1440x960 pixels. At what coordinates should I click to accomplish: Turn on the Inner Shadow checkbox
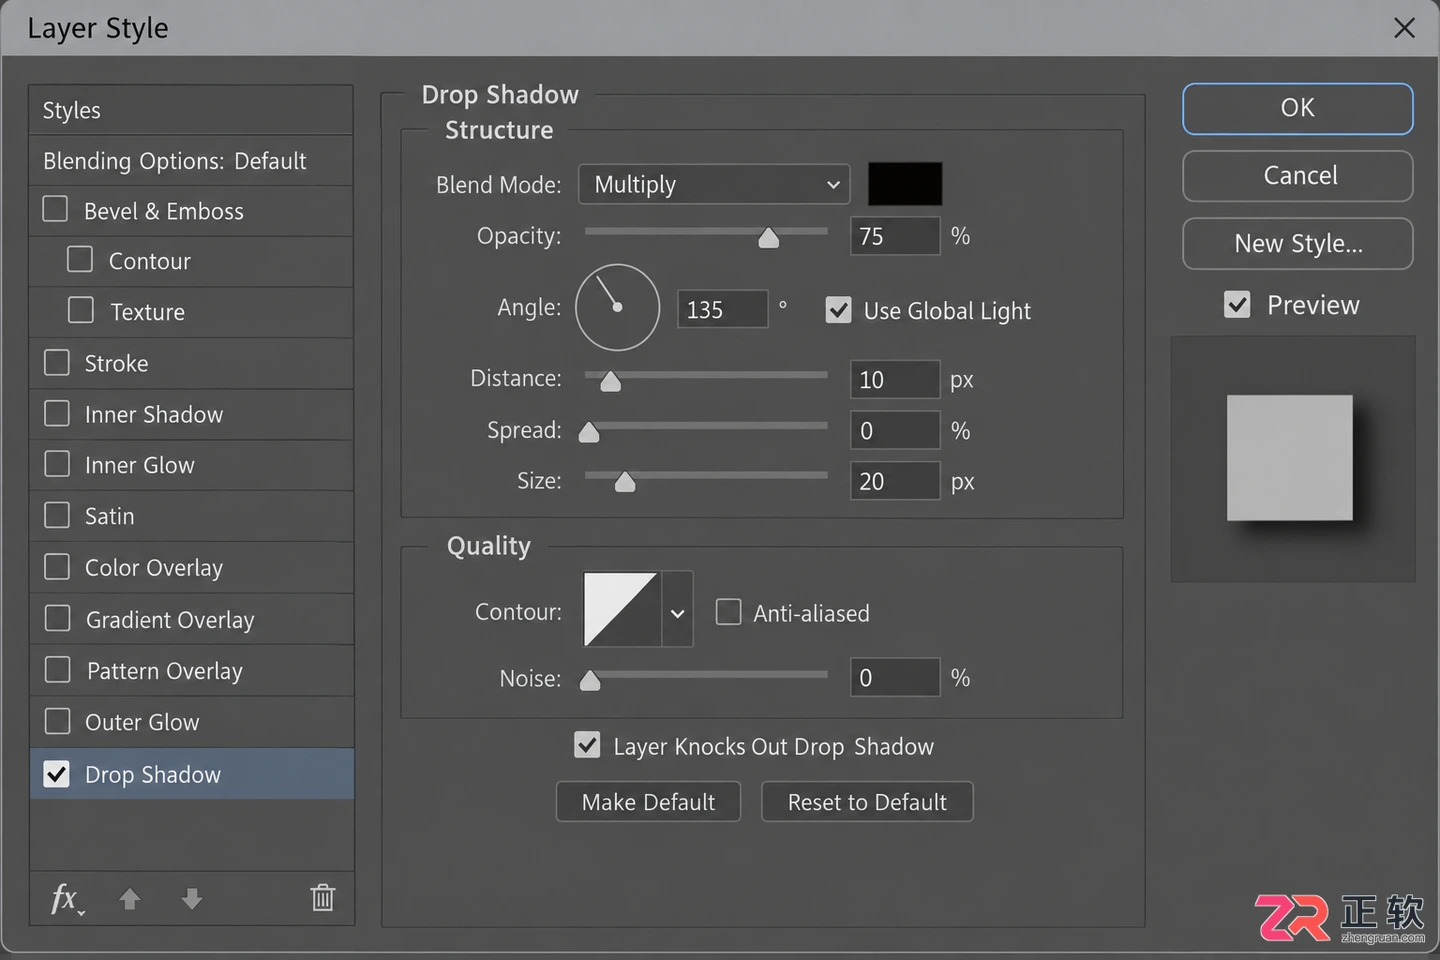click(57, 413)
